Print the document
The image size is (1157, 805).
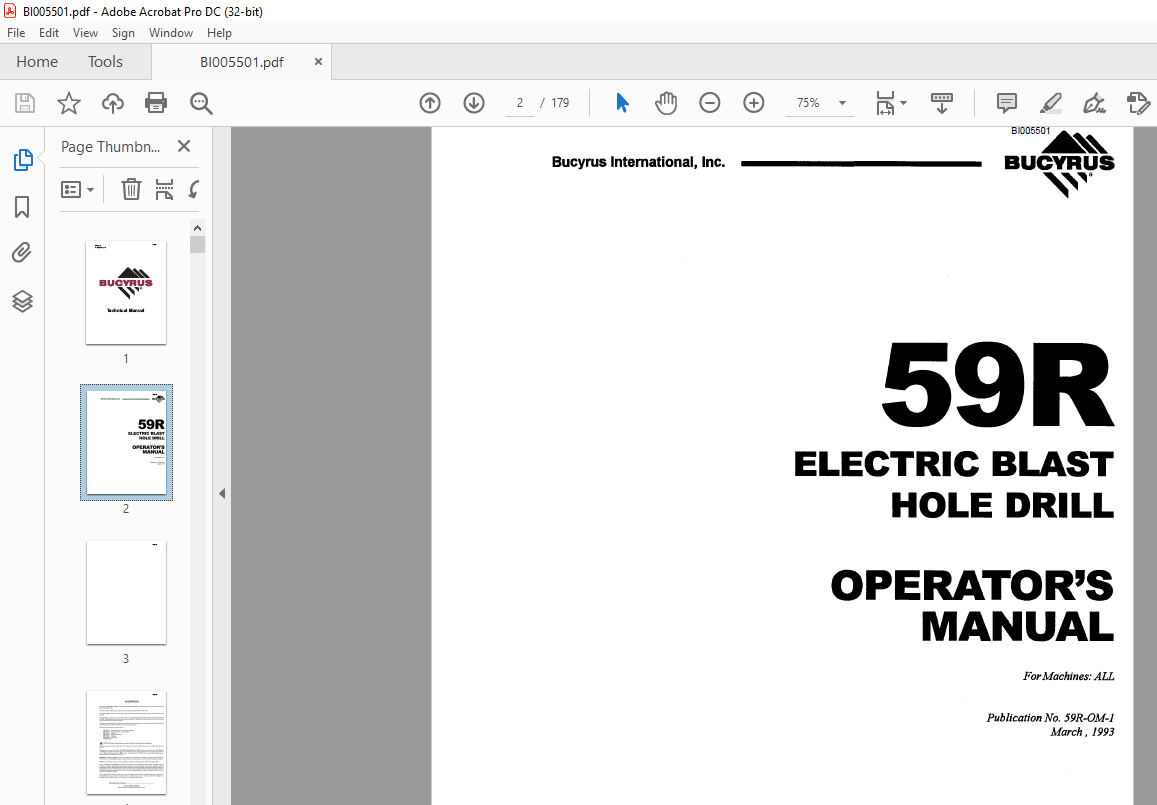point(156,103)
